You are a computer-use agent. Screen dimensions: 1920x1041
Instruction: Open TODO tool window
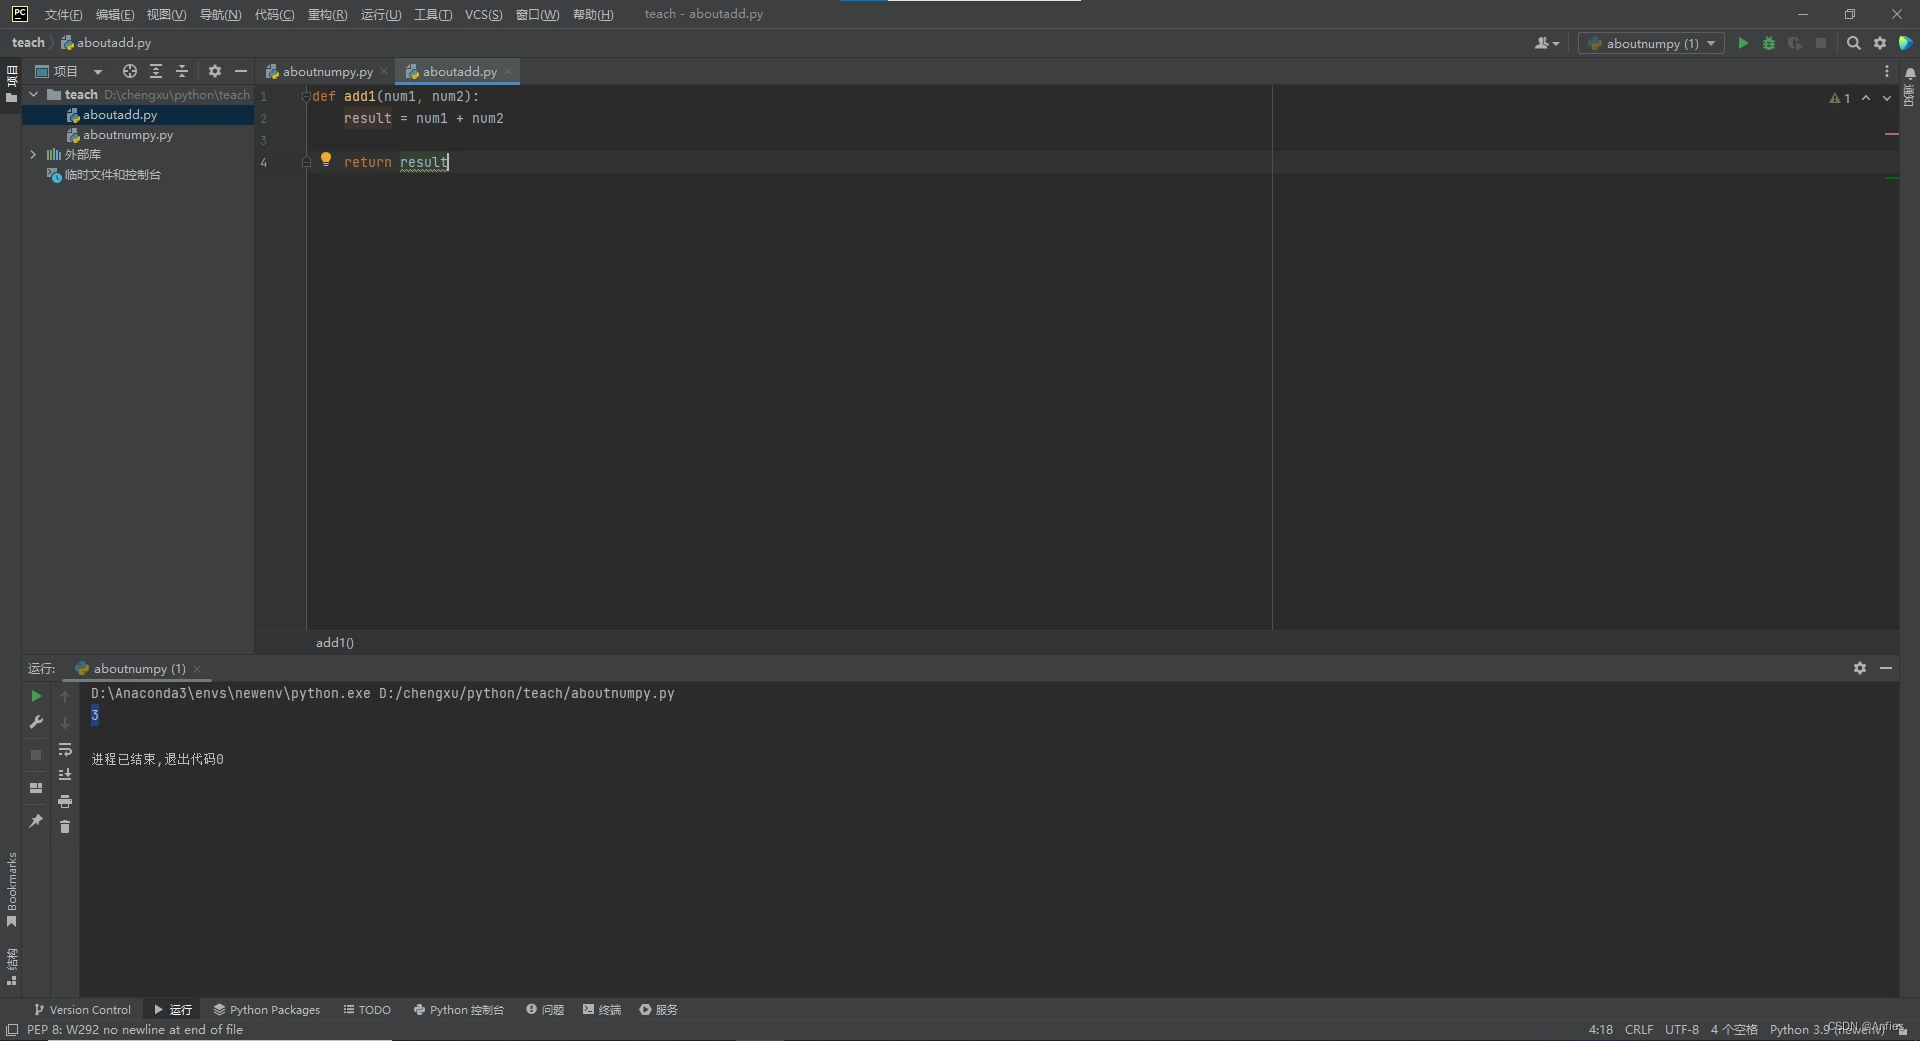[367, 1010]
